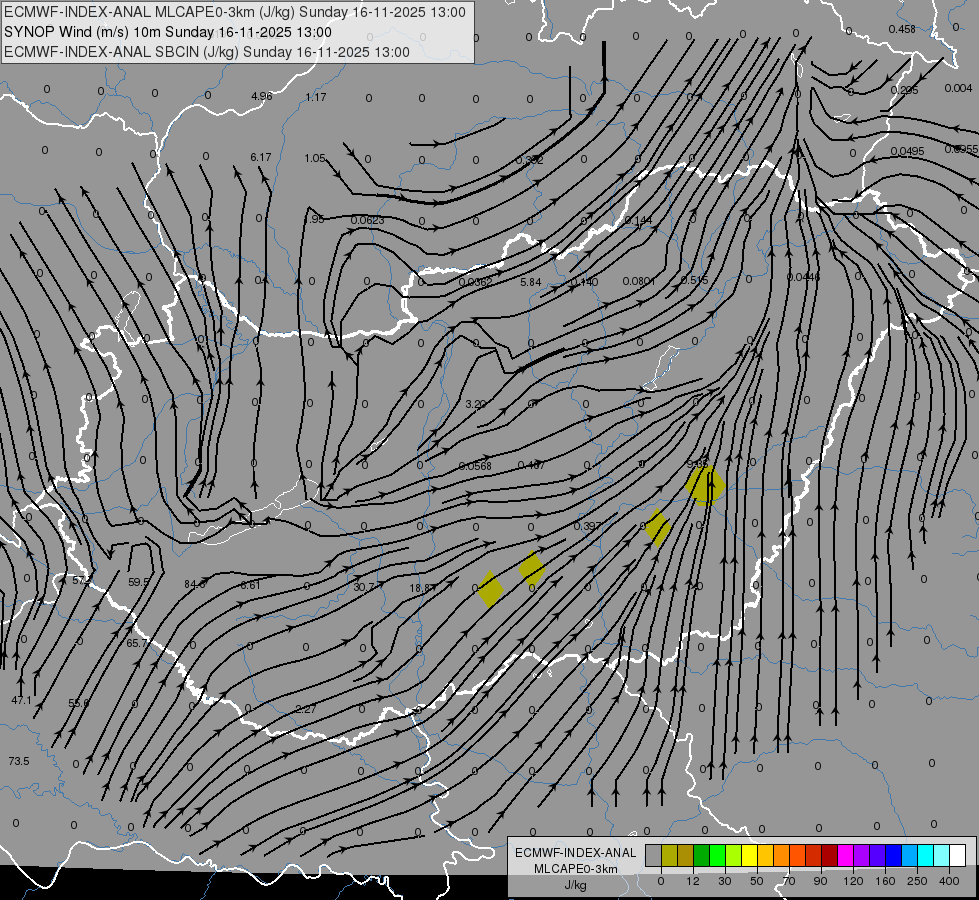Click the map value 0.0568
Viewport: 979px width, 900px height.
[475, 466]
